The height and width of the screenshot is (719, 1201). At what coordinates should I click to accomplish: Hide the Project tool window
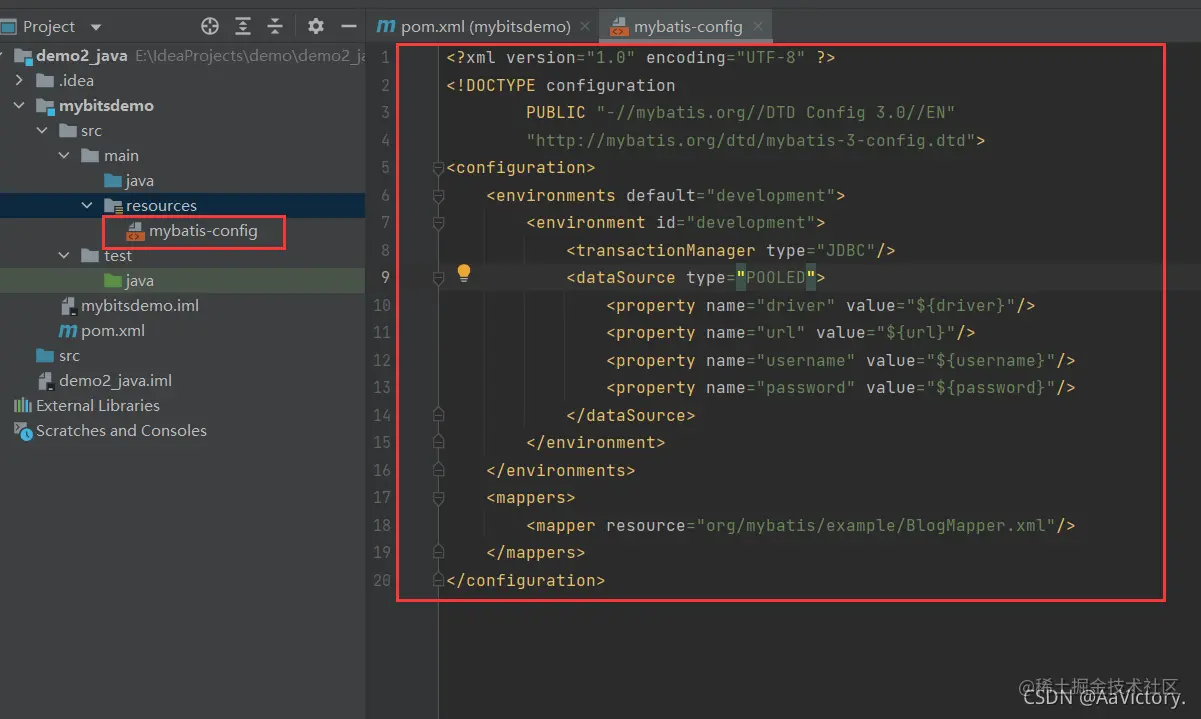(348, 26)
